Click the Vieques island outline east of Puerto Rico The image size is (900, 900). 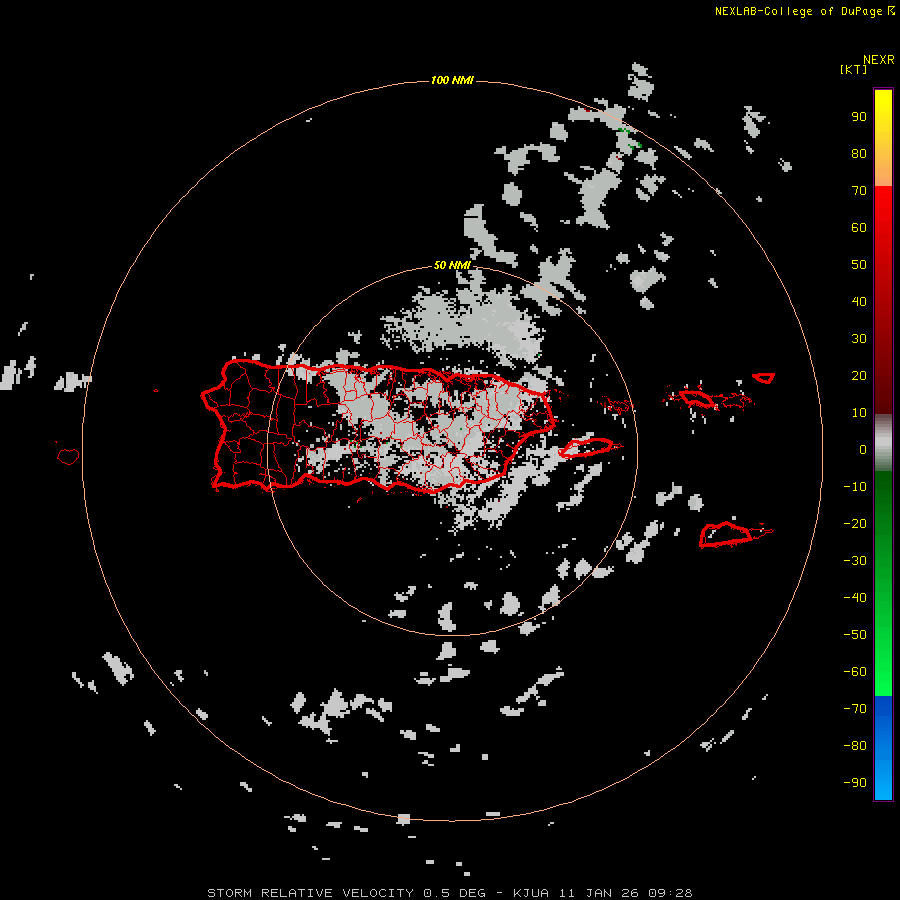587,447
